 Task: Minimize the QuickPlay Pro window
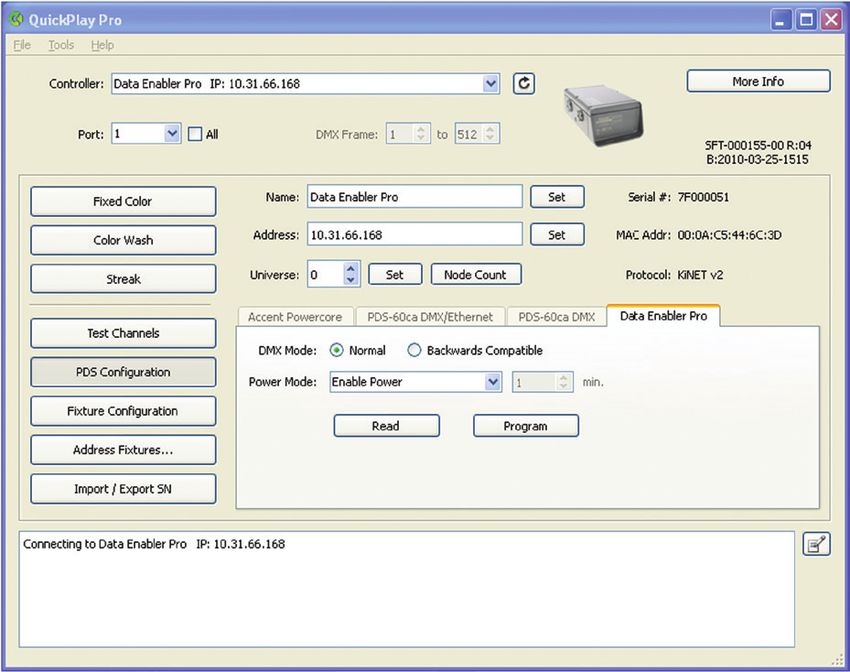coord(781,21)
